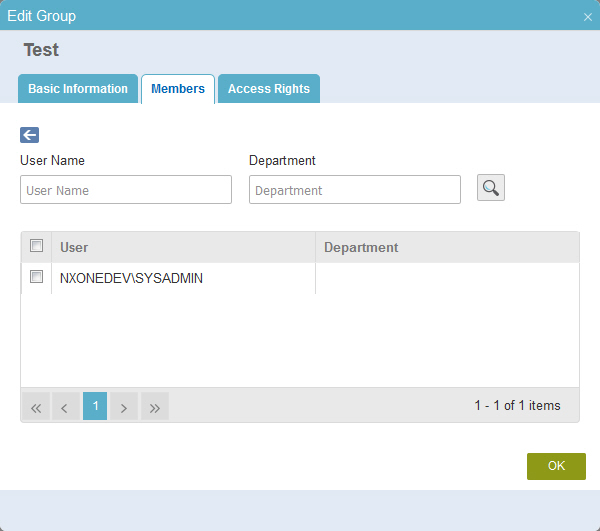Toggle the select-all checkbox in header

coord(36,246)
